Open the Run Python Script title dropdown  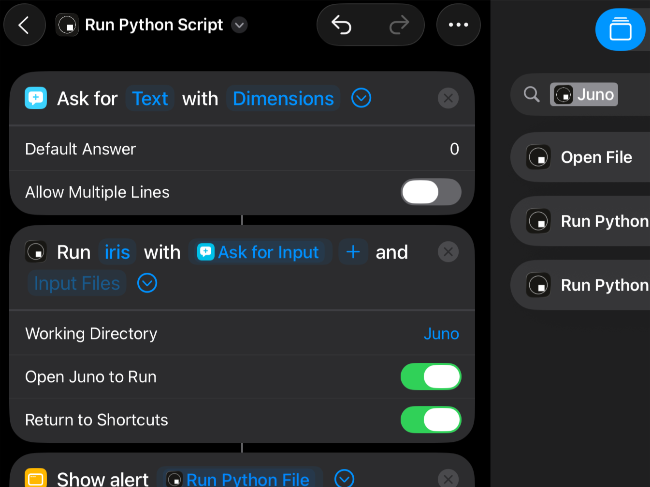tap(239, 25)
